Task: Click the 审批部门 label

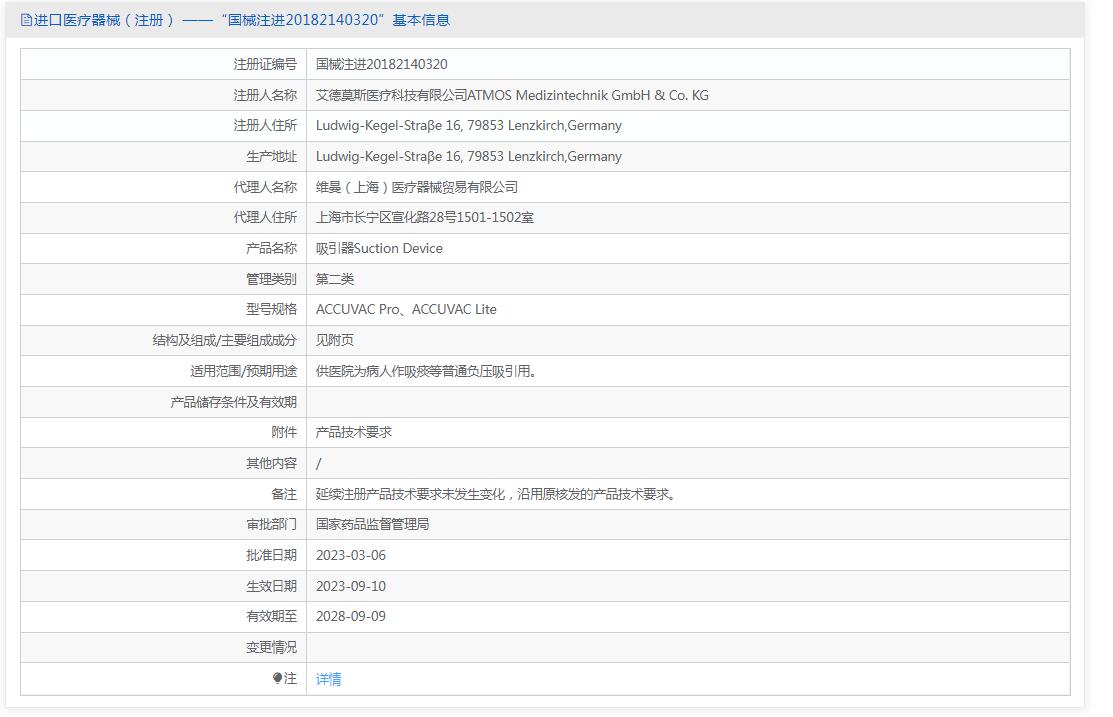Action: coord(272,525)
